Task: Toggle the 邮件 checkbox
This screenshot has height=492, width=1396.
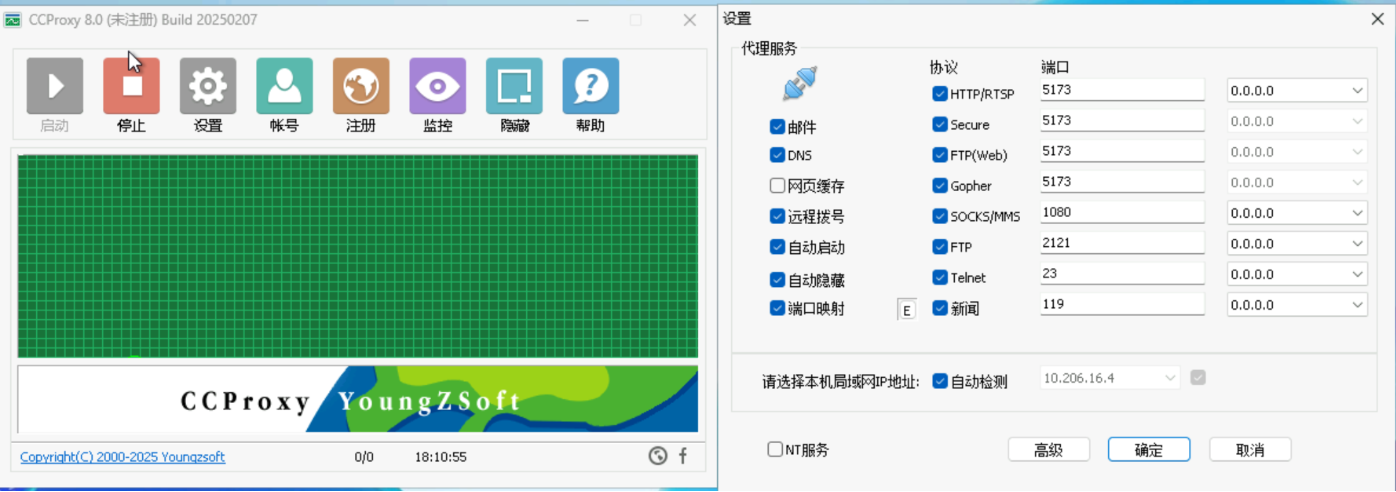Action: (777, 127)
